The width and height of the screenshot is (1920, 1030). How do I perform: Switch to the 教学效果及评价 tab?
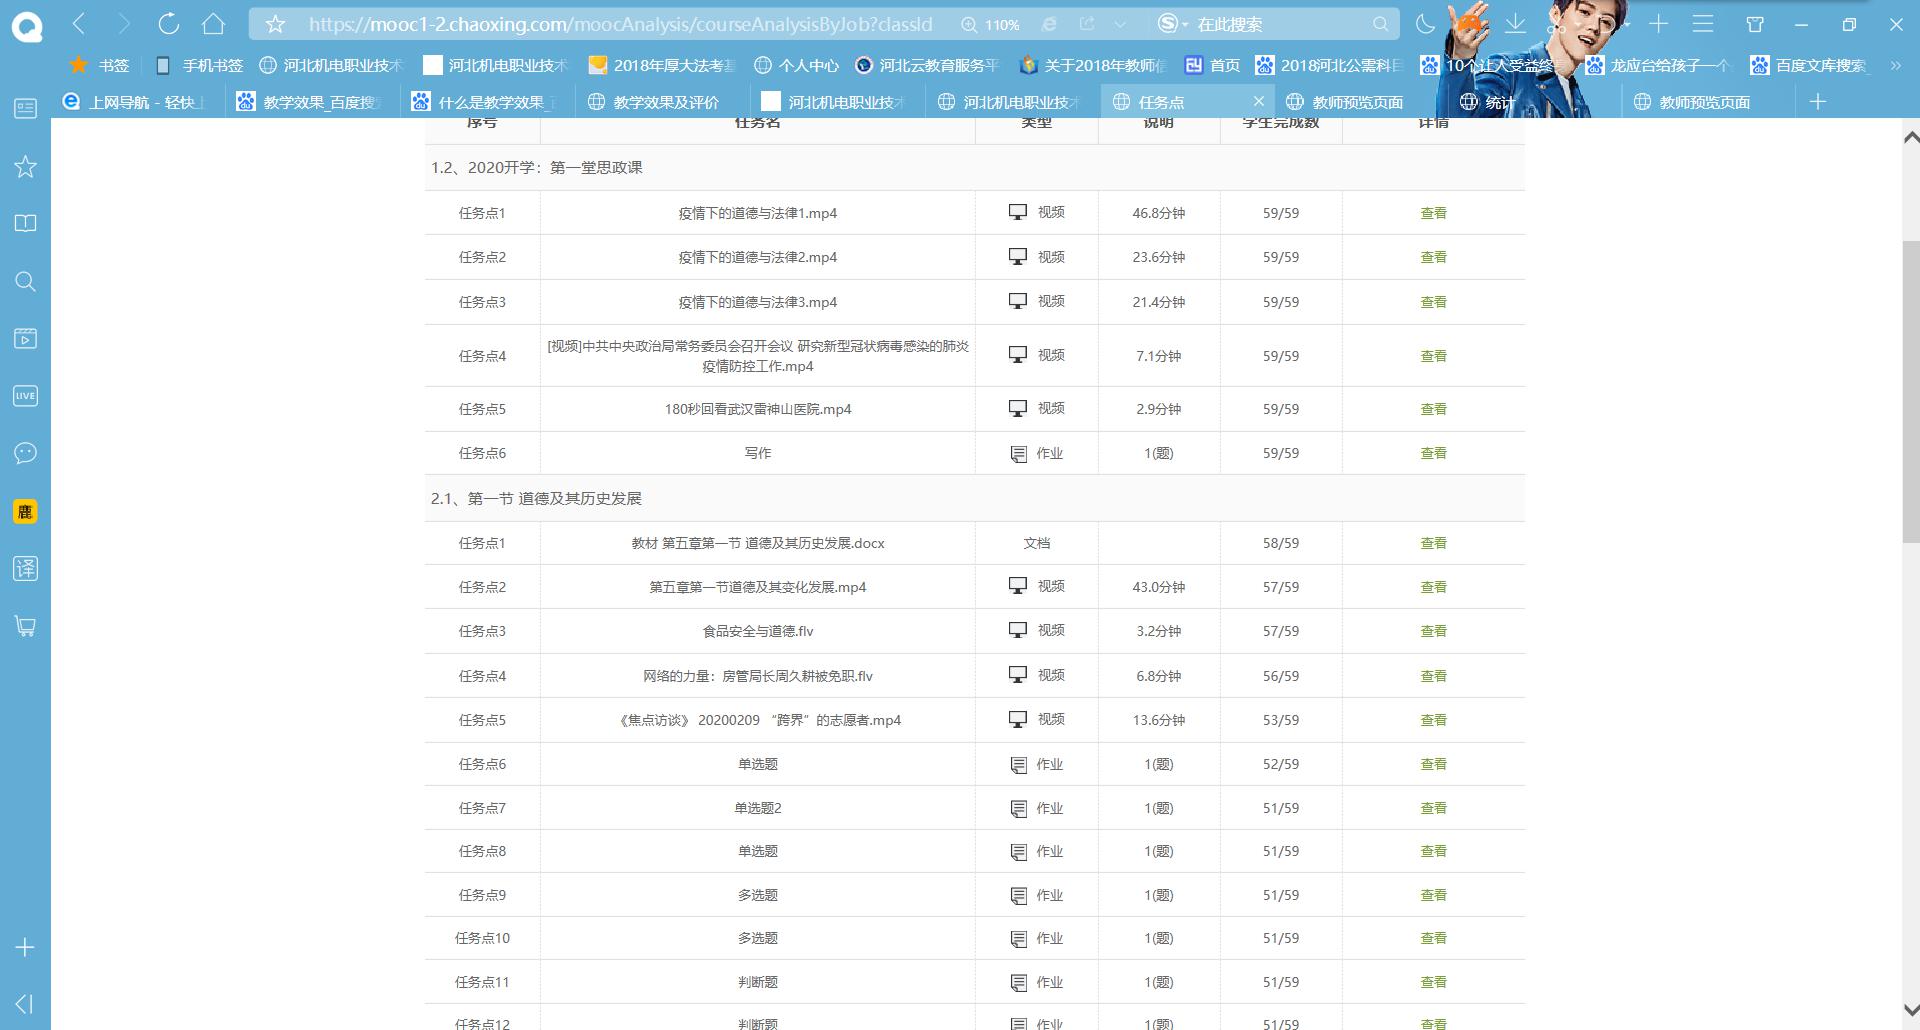[660, 102]
